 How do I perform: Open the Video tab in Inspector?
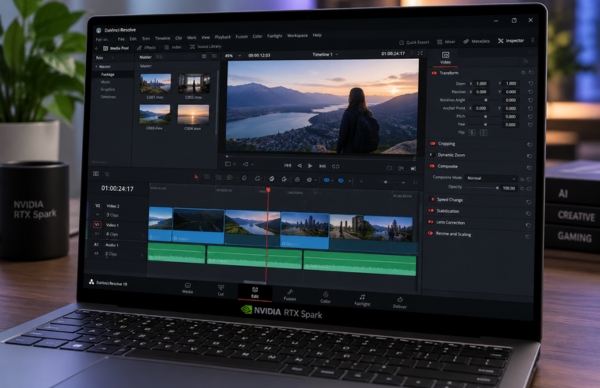click(x=445, y=58)
